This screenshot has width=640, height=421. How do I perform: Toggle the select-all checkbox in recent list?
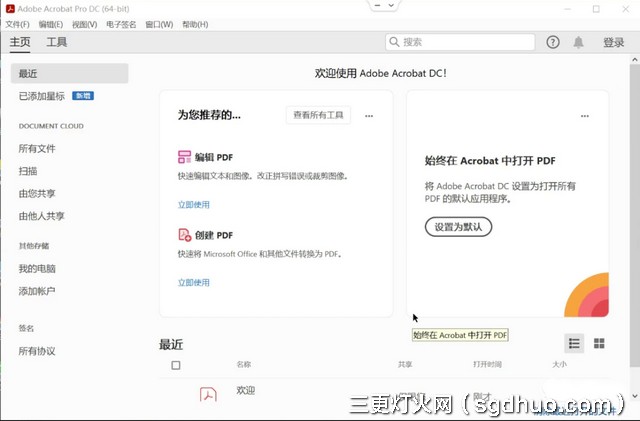[176, 365]
